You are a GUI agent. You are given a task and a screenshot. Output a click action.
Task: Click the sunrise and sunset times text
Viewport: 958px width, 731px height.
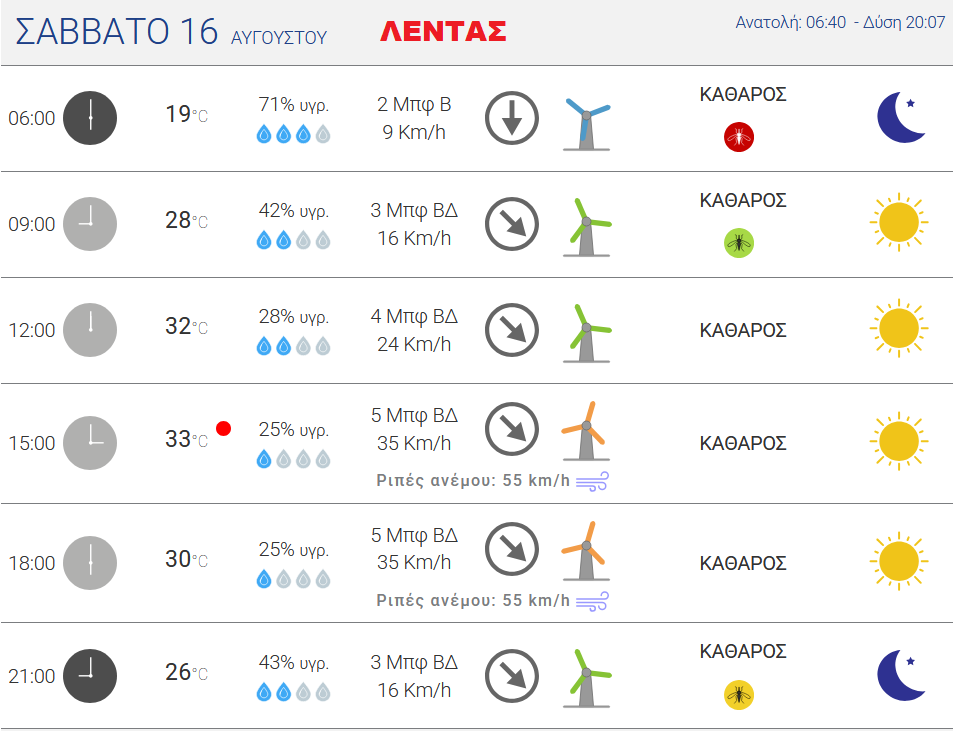click(840, 23)
